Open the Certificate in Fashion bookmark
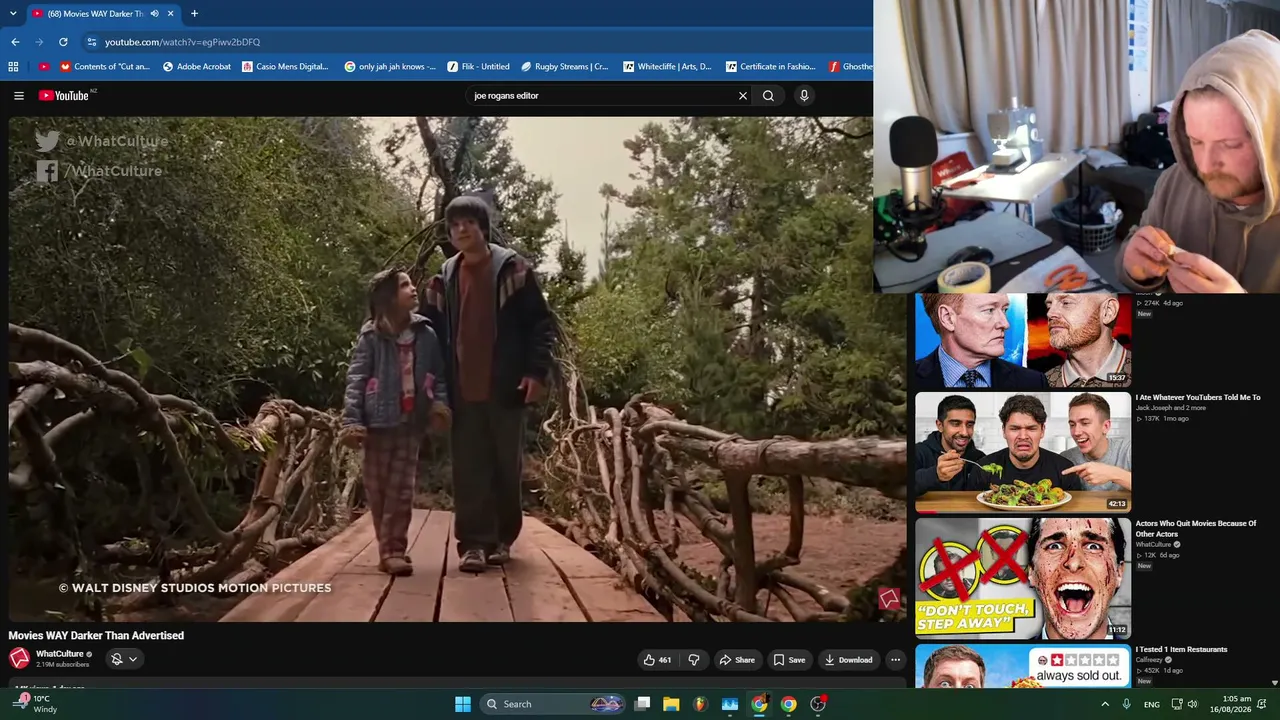1280x720 pixels. pos(771,67)
